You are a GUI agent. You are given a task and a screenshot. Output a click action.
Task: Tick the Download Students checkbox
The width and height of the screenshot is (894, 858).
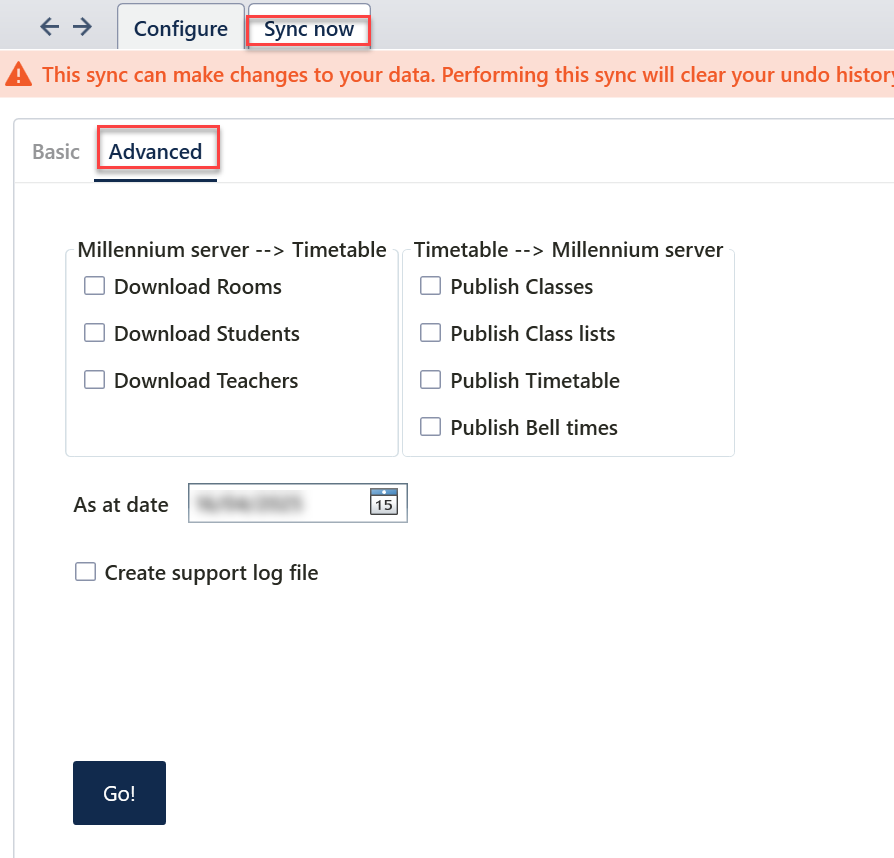click(x=94, y=333)
